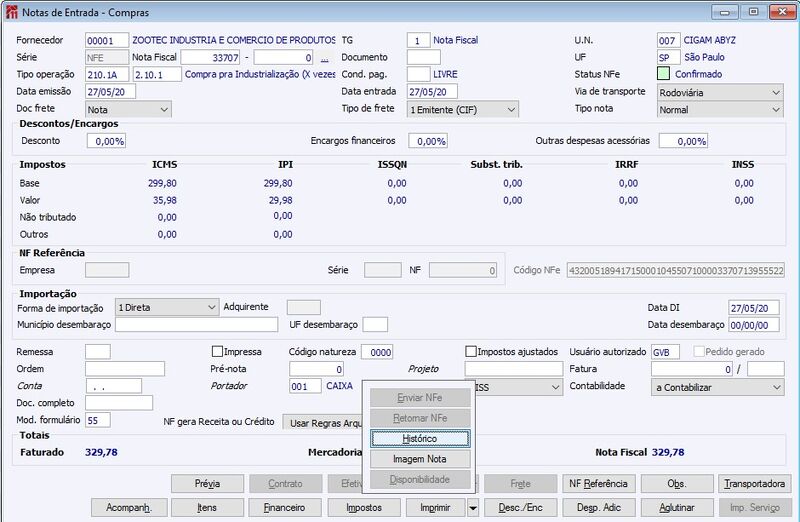The height and width of the screenshot is (522, 800).
Task: Click the Aglutinar button
Action: pos(677,508)
